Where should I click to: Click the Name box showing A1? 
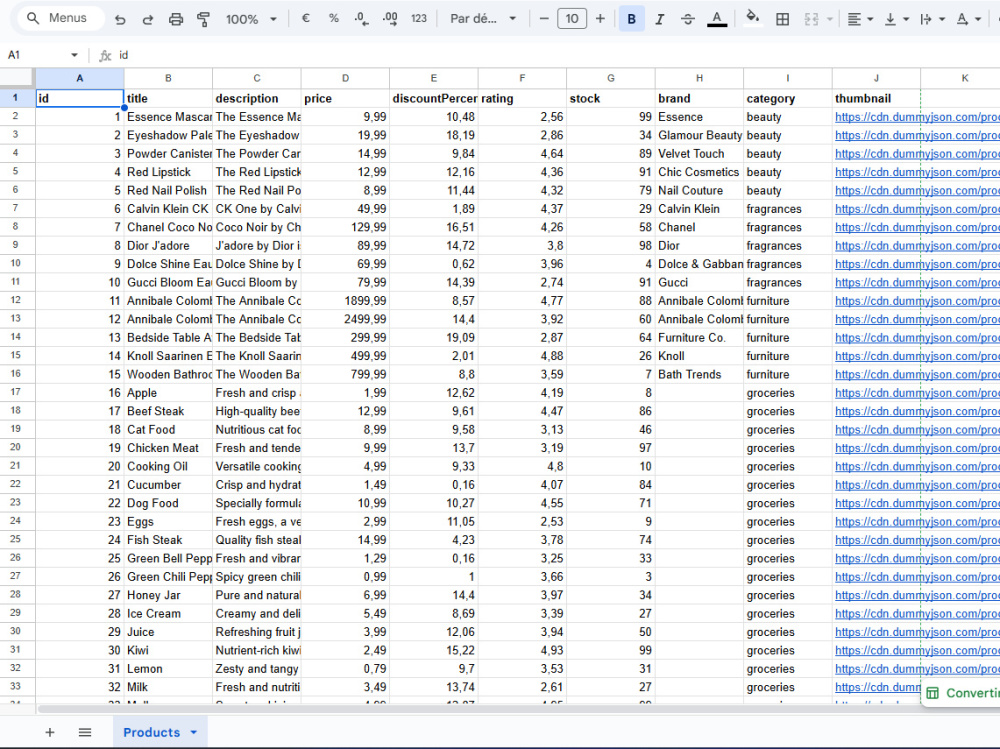tap(35, 55)
